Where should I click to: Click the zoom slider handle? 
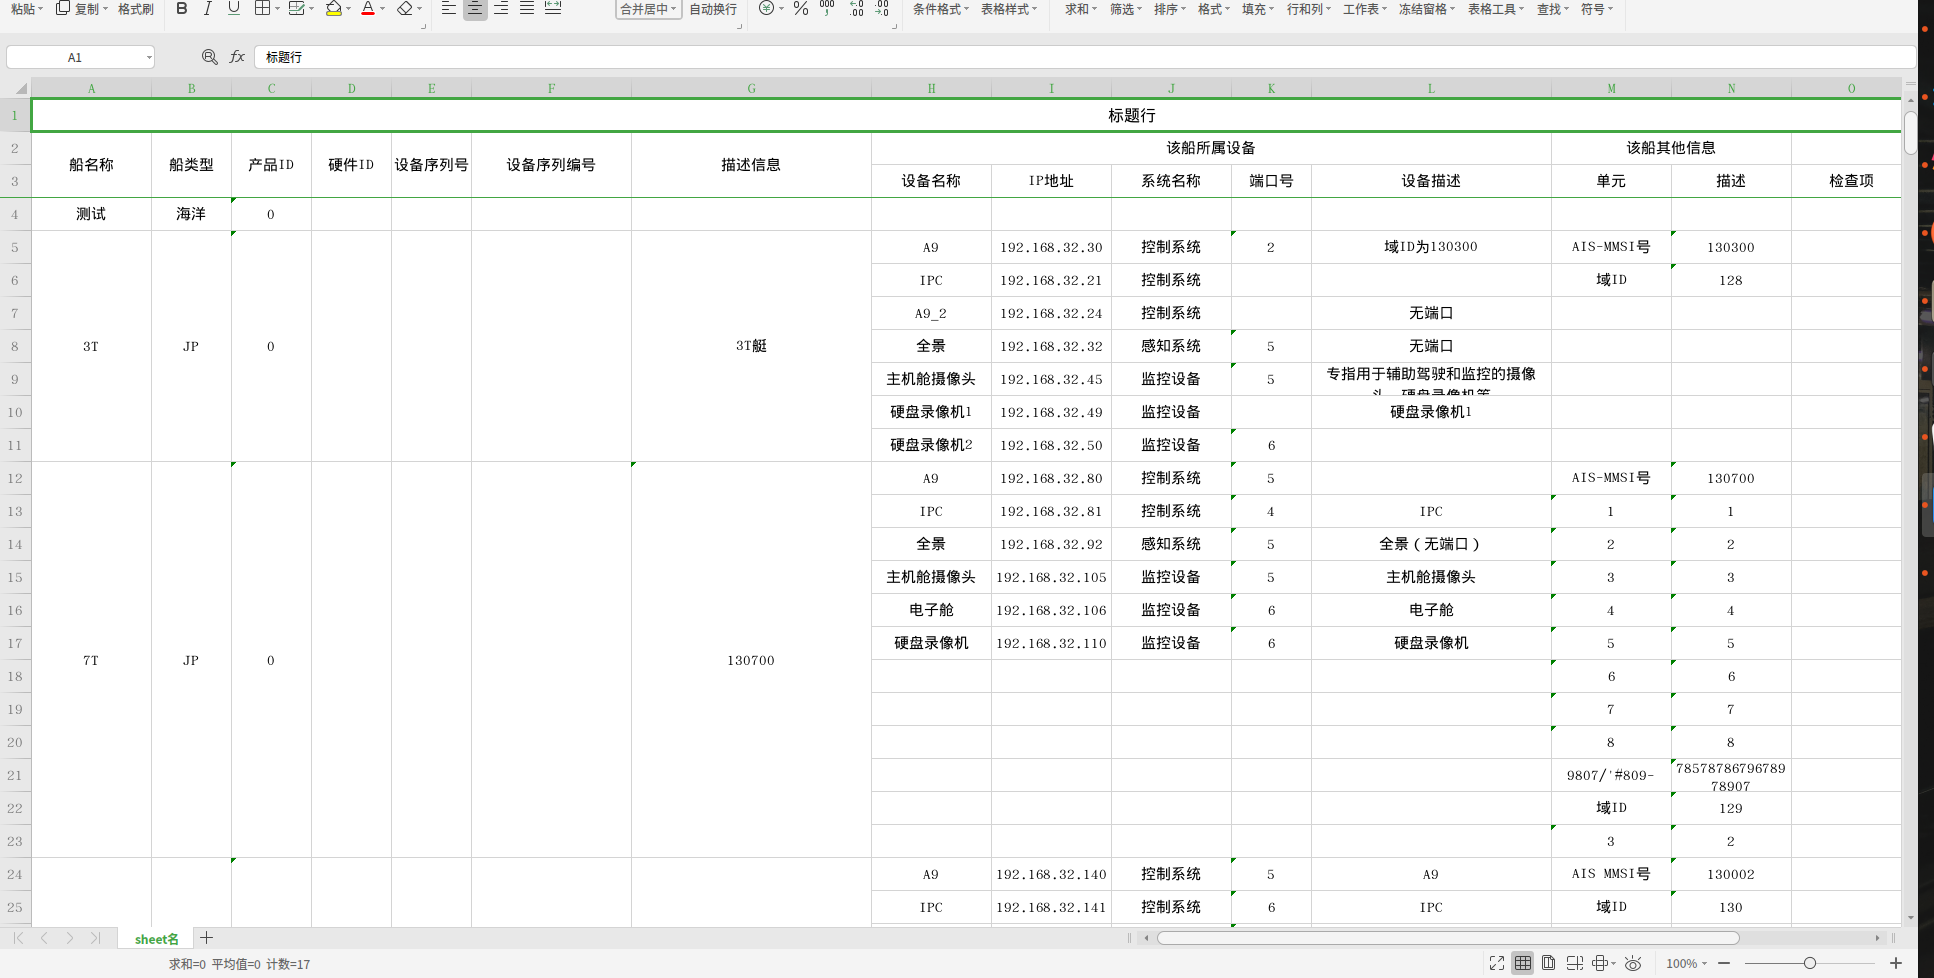(1809, 963)
